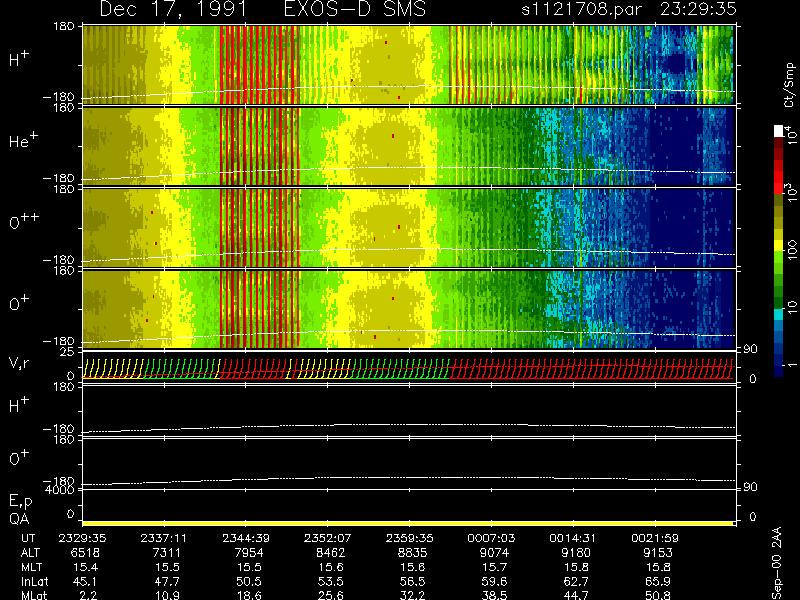
Task: Click the MLT value "15.4"
Action: 86,567
